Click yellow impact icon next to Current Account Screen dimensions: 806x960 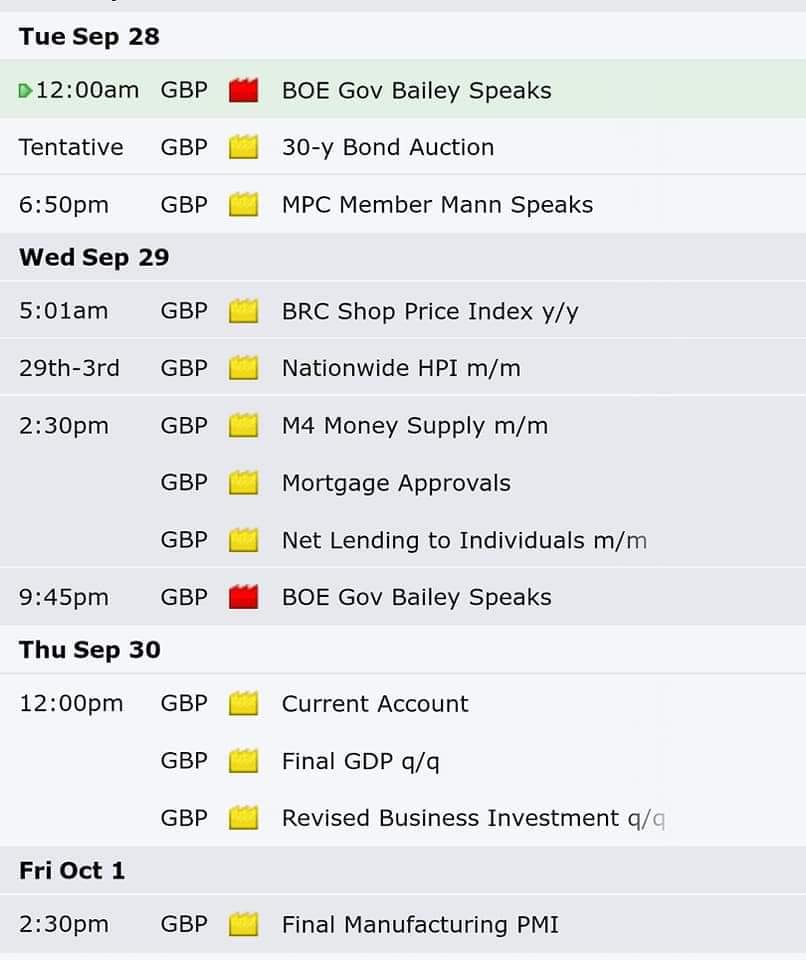point(243,703)
